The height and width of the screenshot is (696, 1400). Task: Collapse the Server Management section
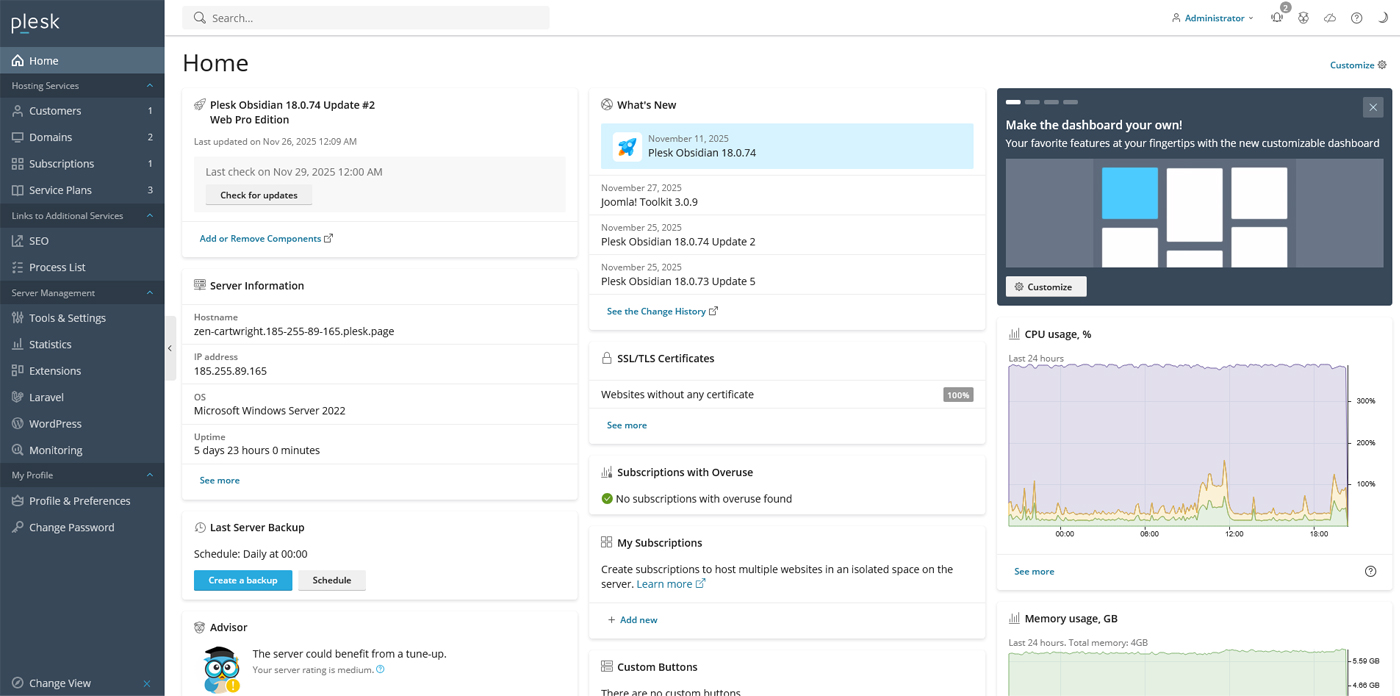[149, 293]
